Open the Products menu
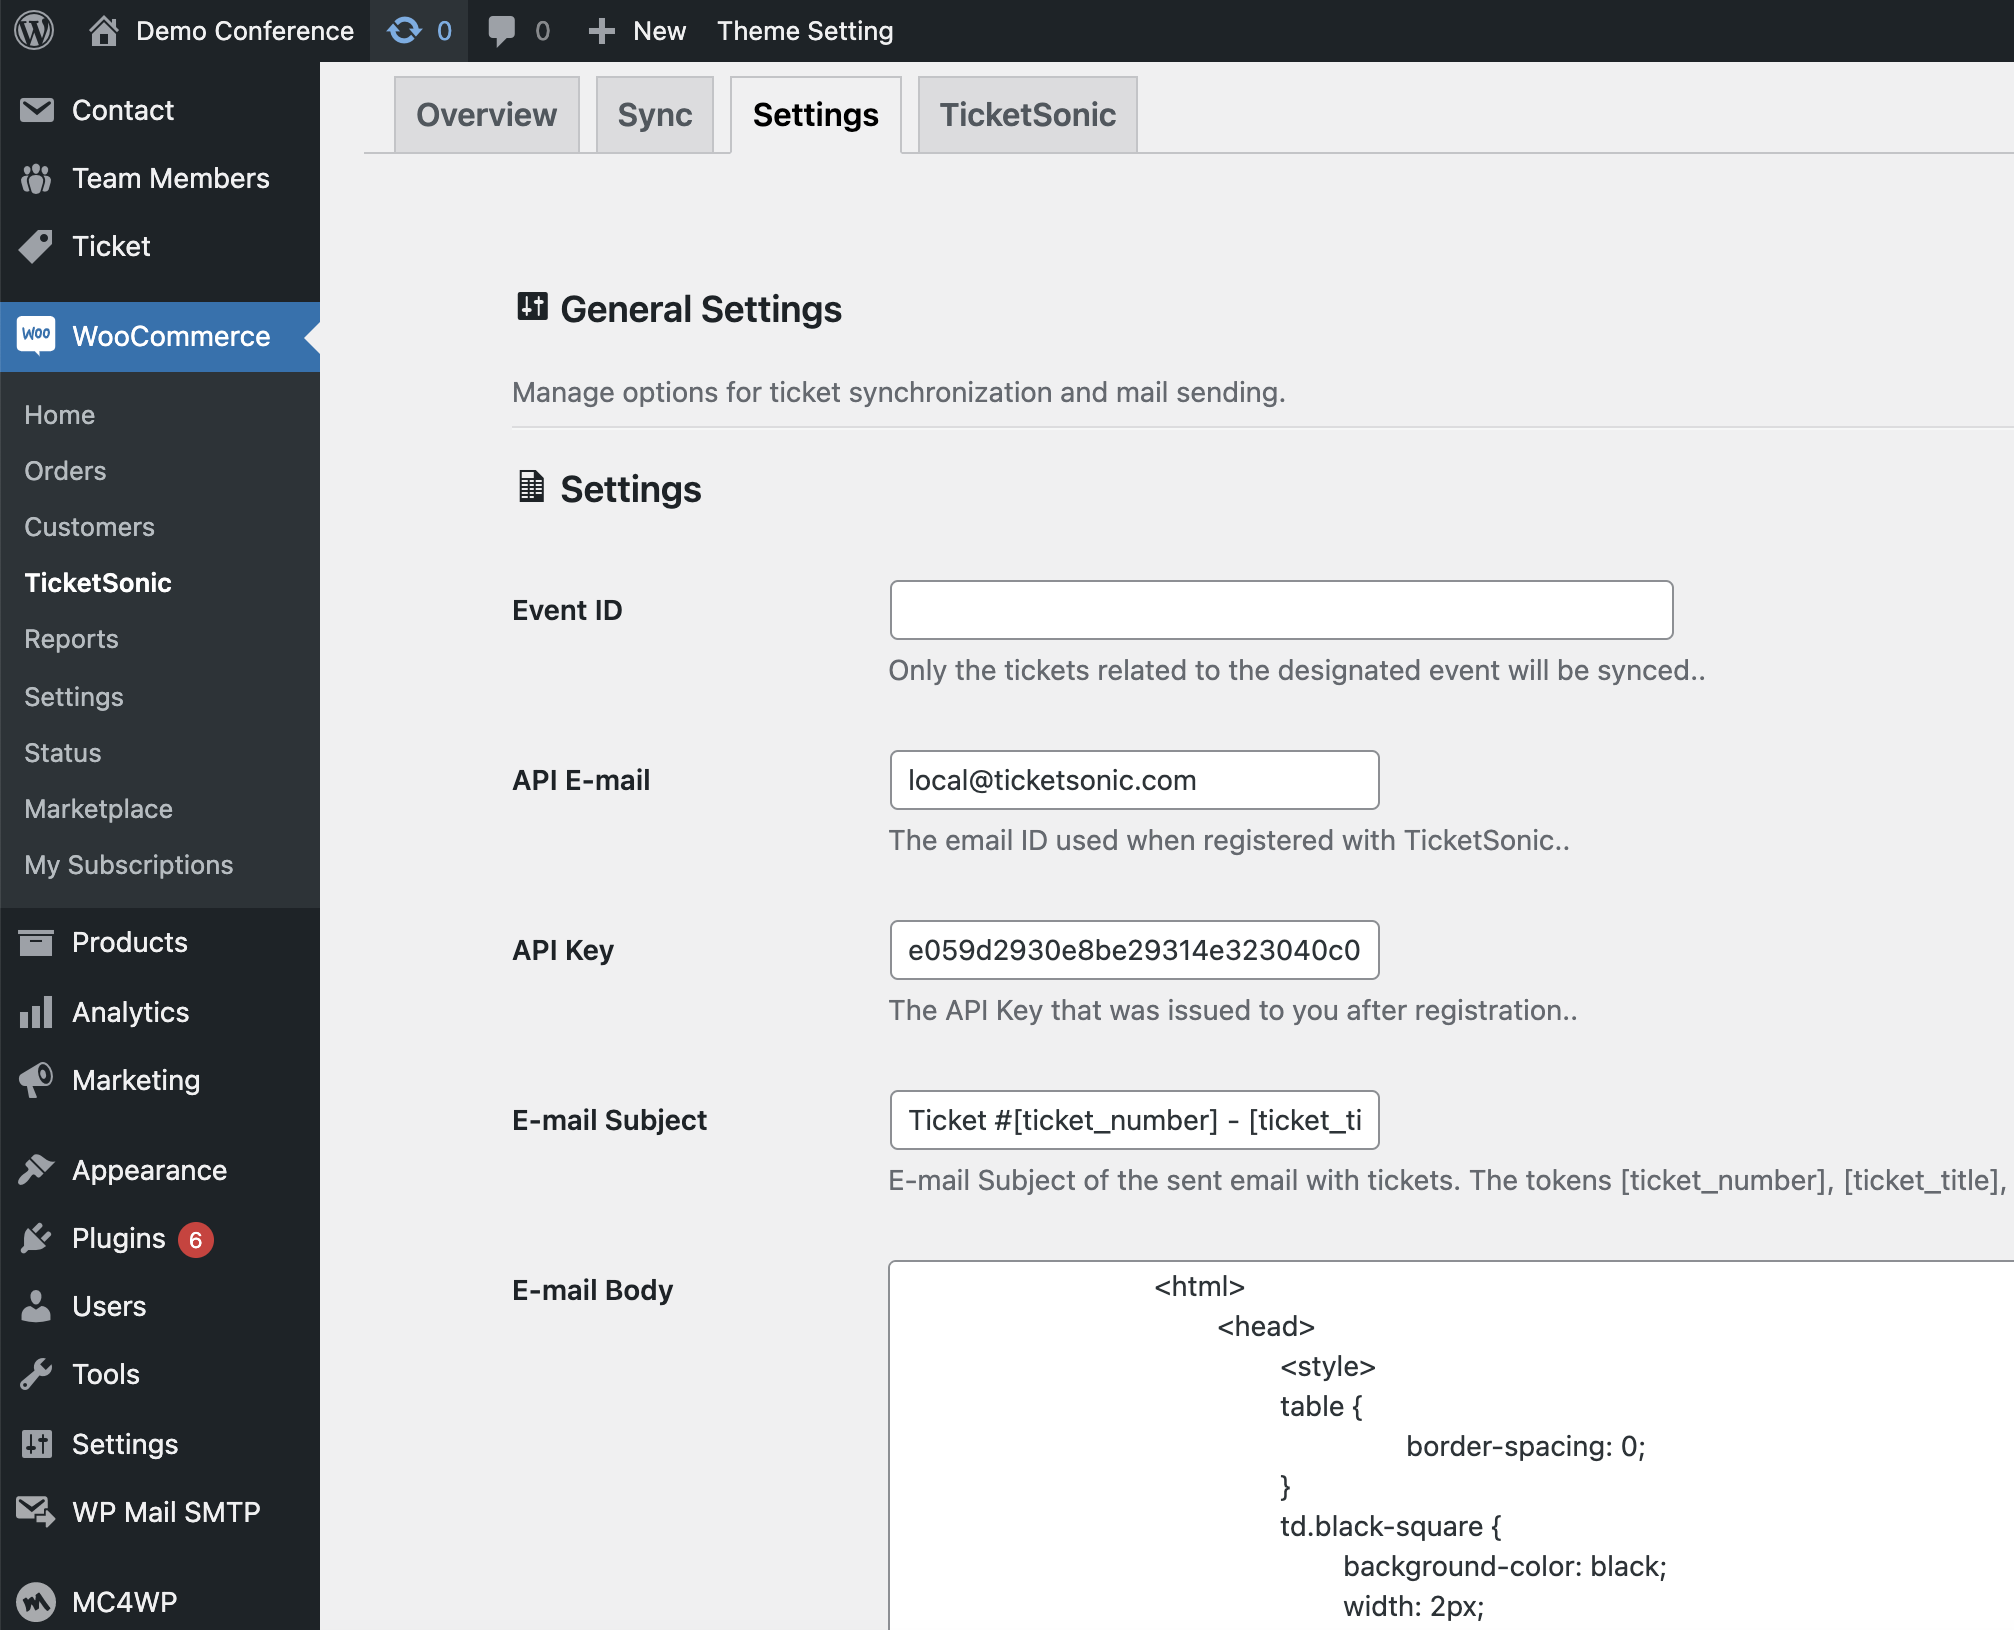 (130, 942)
